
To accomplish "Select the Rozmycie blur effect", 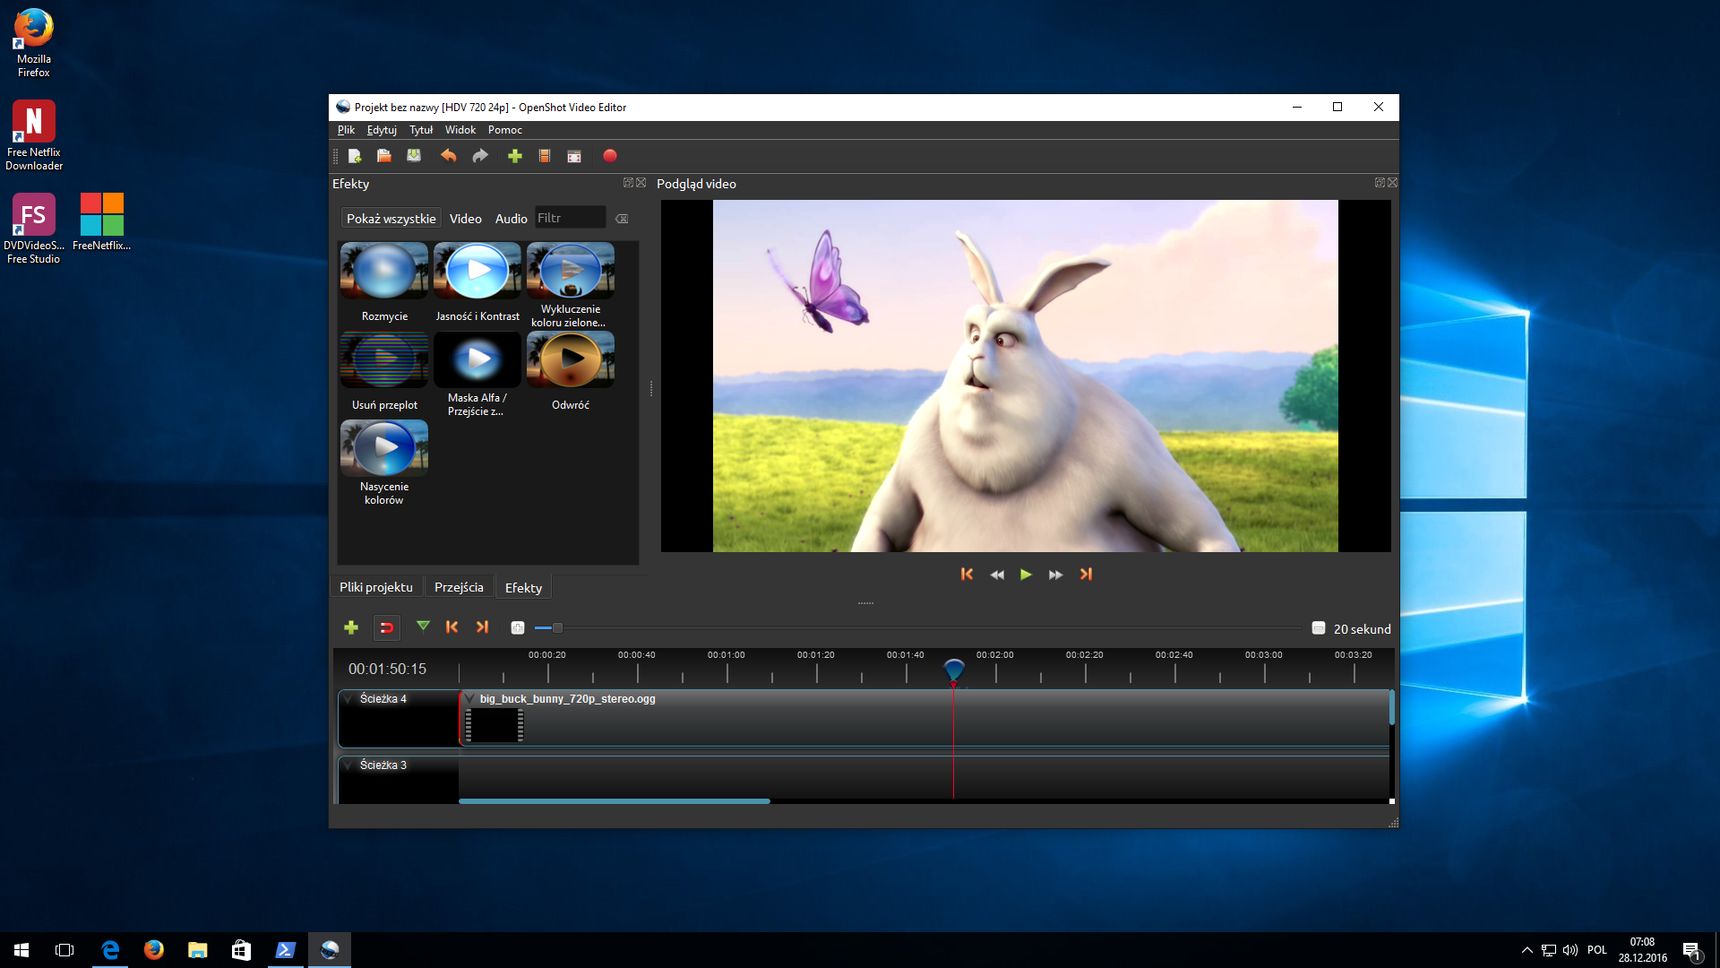I will click(384, 282).
